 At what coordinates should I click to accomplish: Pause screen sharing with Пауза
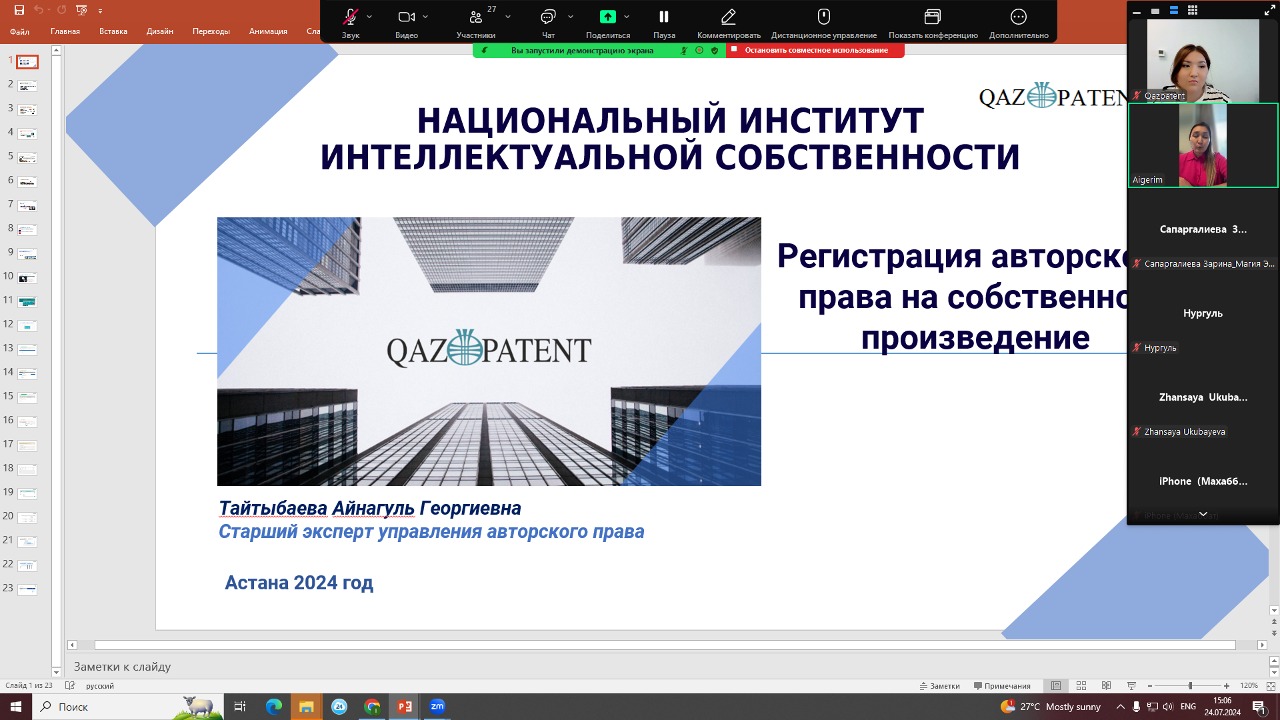point(664,17)
